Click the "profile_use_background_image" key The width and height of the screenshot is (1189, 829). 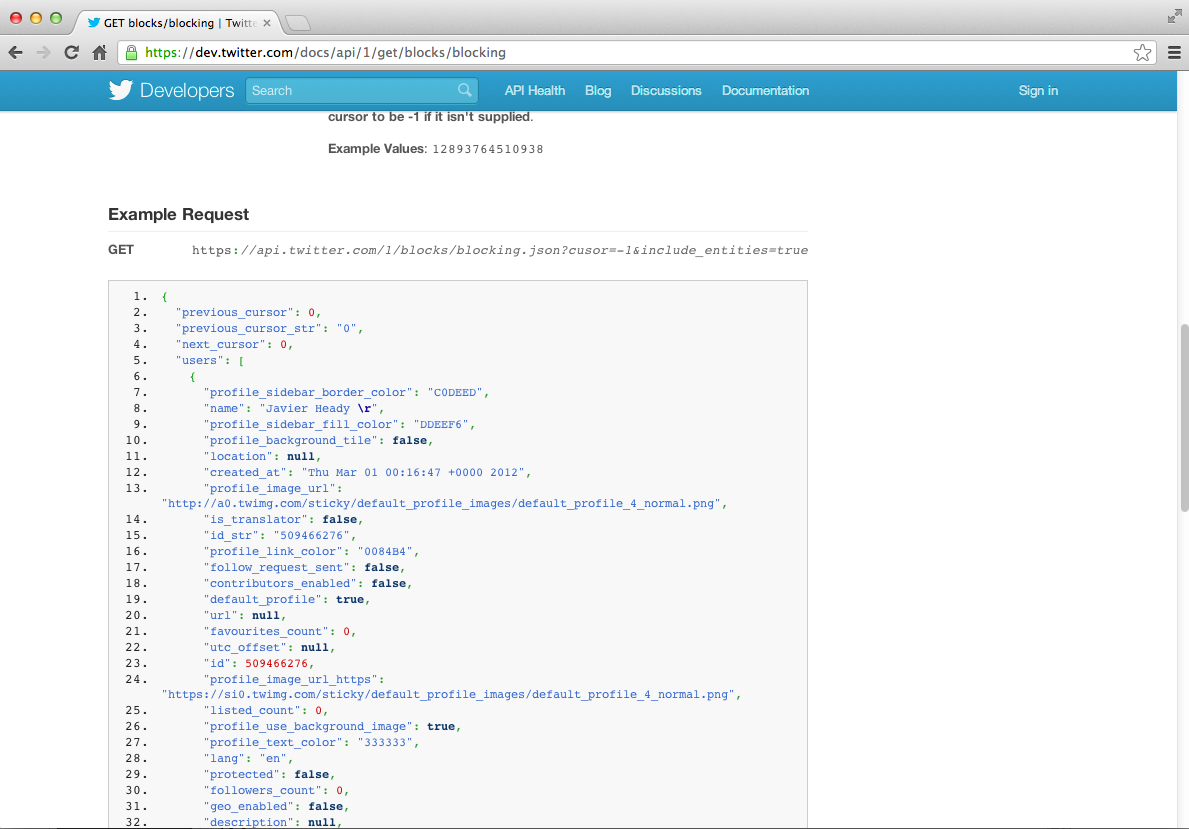tap(308, 726)
